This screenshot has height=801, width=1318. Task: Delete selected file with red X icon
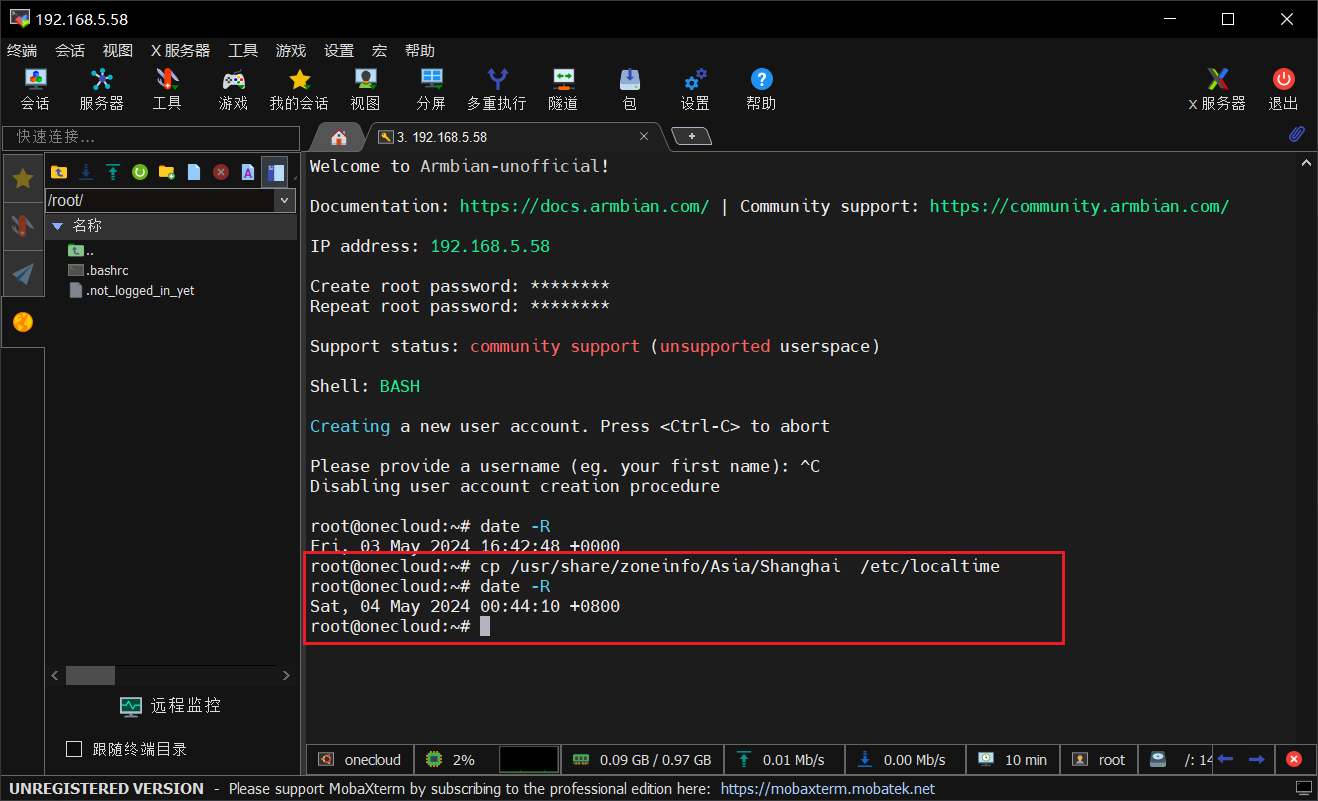click(221, 172)
